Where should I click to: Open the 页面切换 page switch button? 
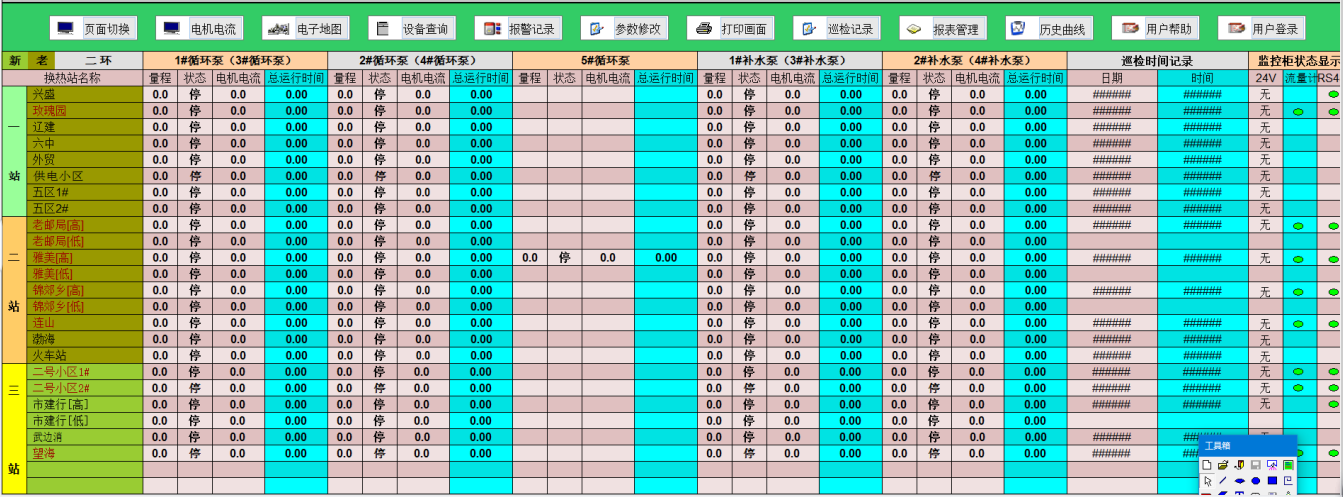click(94, 29)
